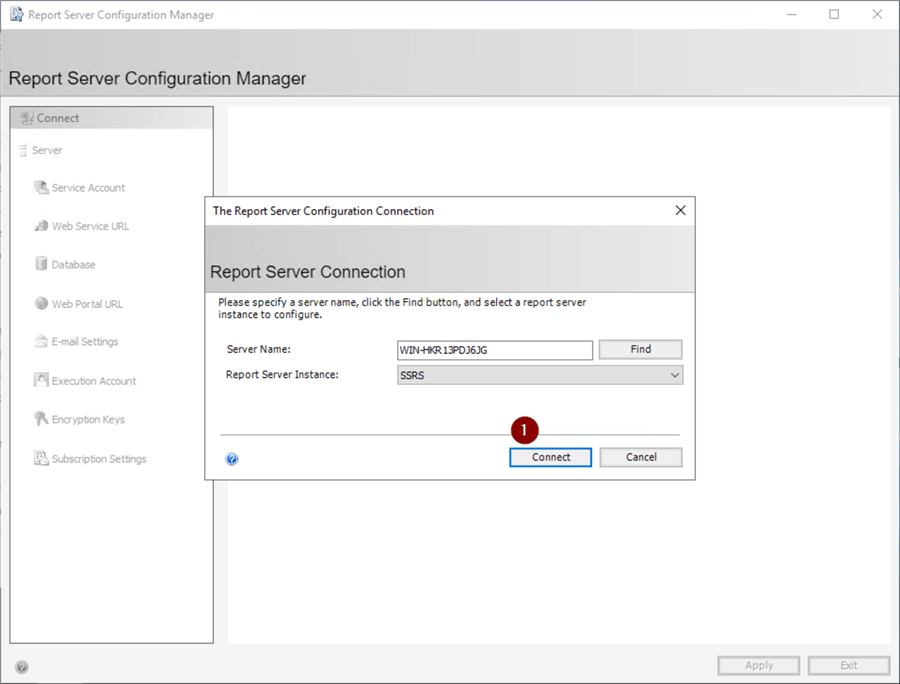Click inside the Server Name text field

coord(495,350)
